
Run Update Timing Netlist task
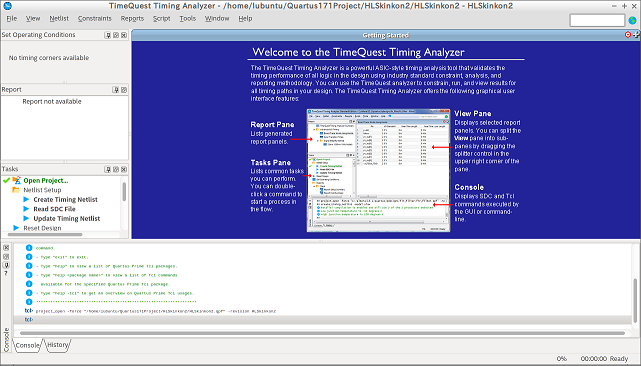point(67,218)
